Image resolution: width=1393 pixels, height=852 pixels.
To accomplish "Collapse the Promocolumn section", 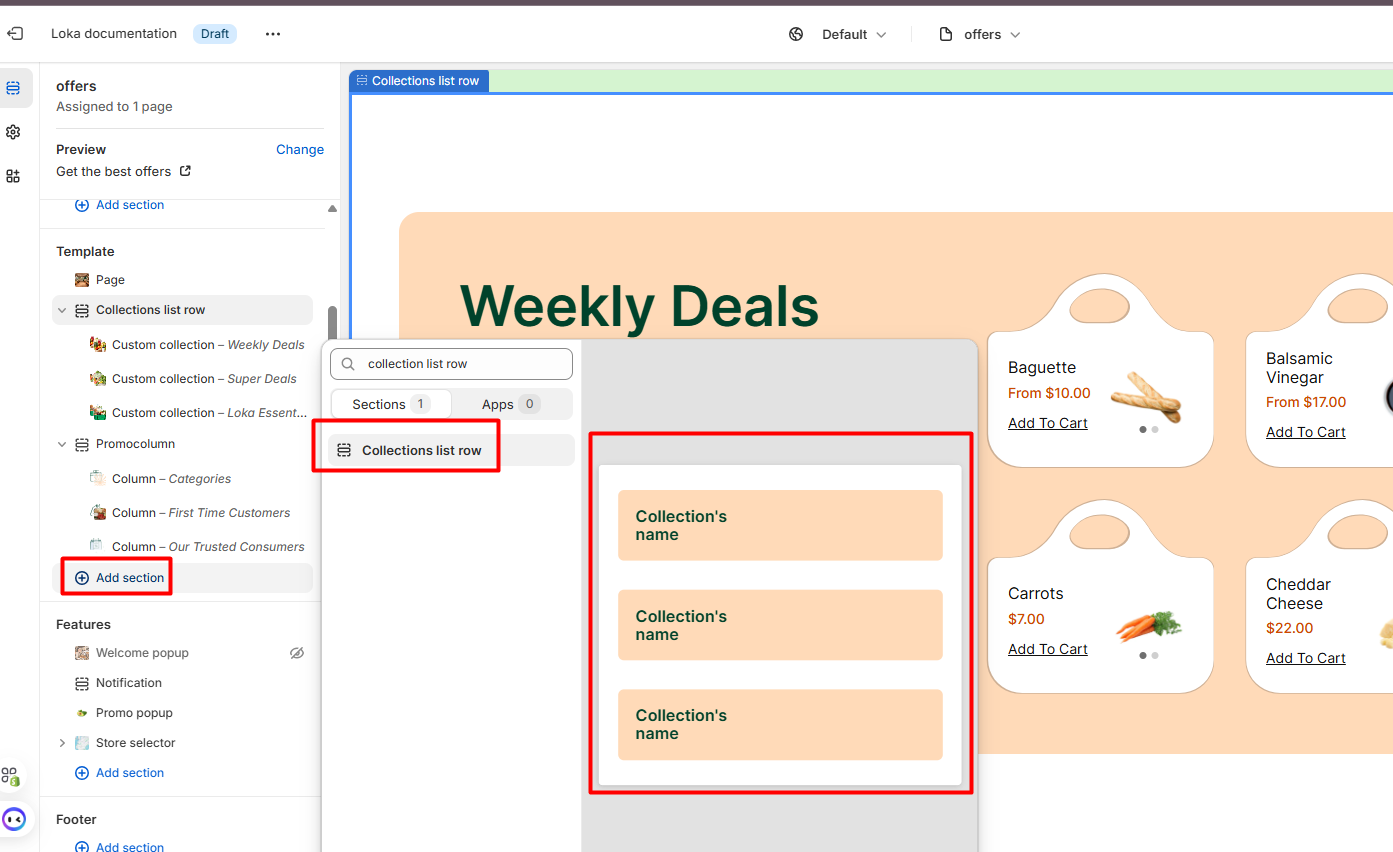I will click(x=62, y=444).
